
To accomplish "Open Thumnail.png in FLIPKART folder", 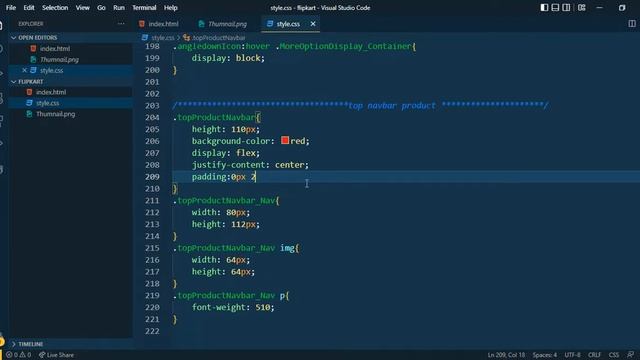I will click(56, 114).
